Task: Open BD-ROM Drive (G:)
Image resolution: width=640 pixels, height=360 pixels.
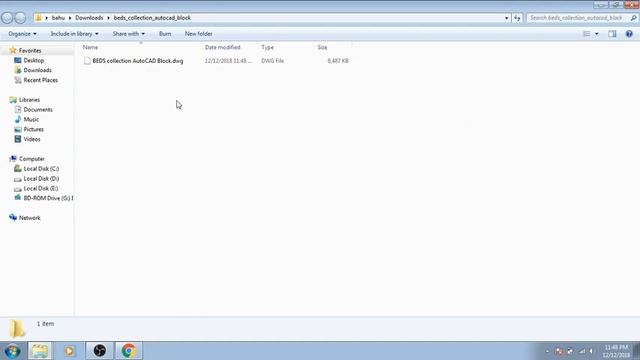Action: [48, 198]
